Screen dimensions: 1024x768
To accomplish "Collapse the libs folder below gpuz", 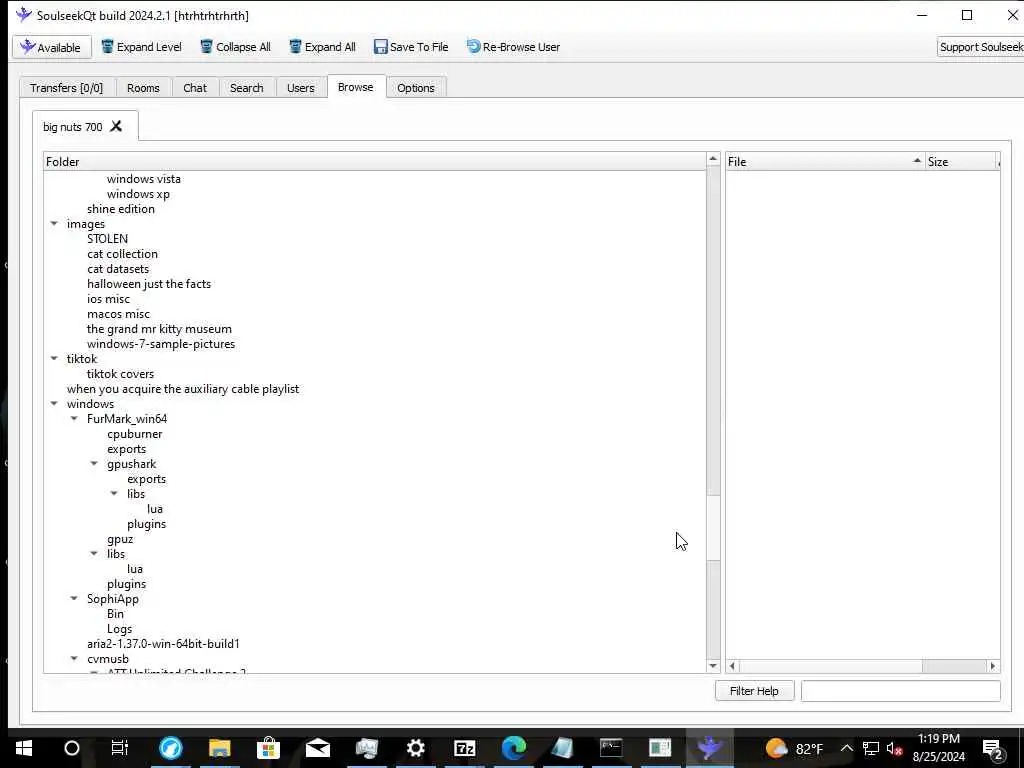I will [x=95, y=554].
